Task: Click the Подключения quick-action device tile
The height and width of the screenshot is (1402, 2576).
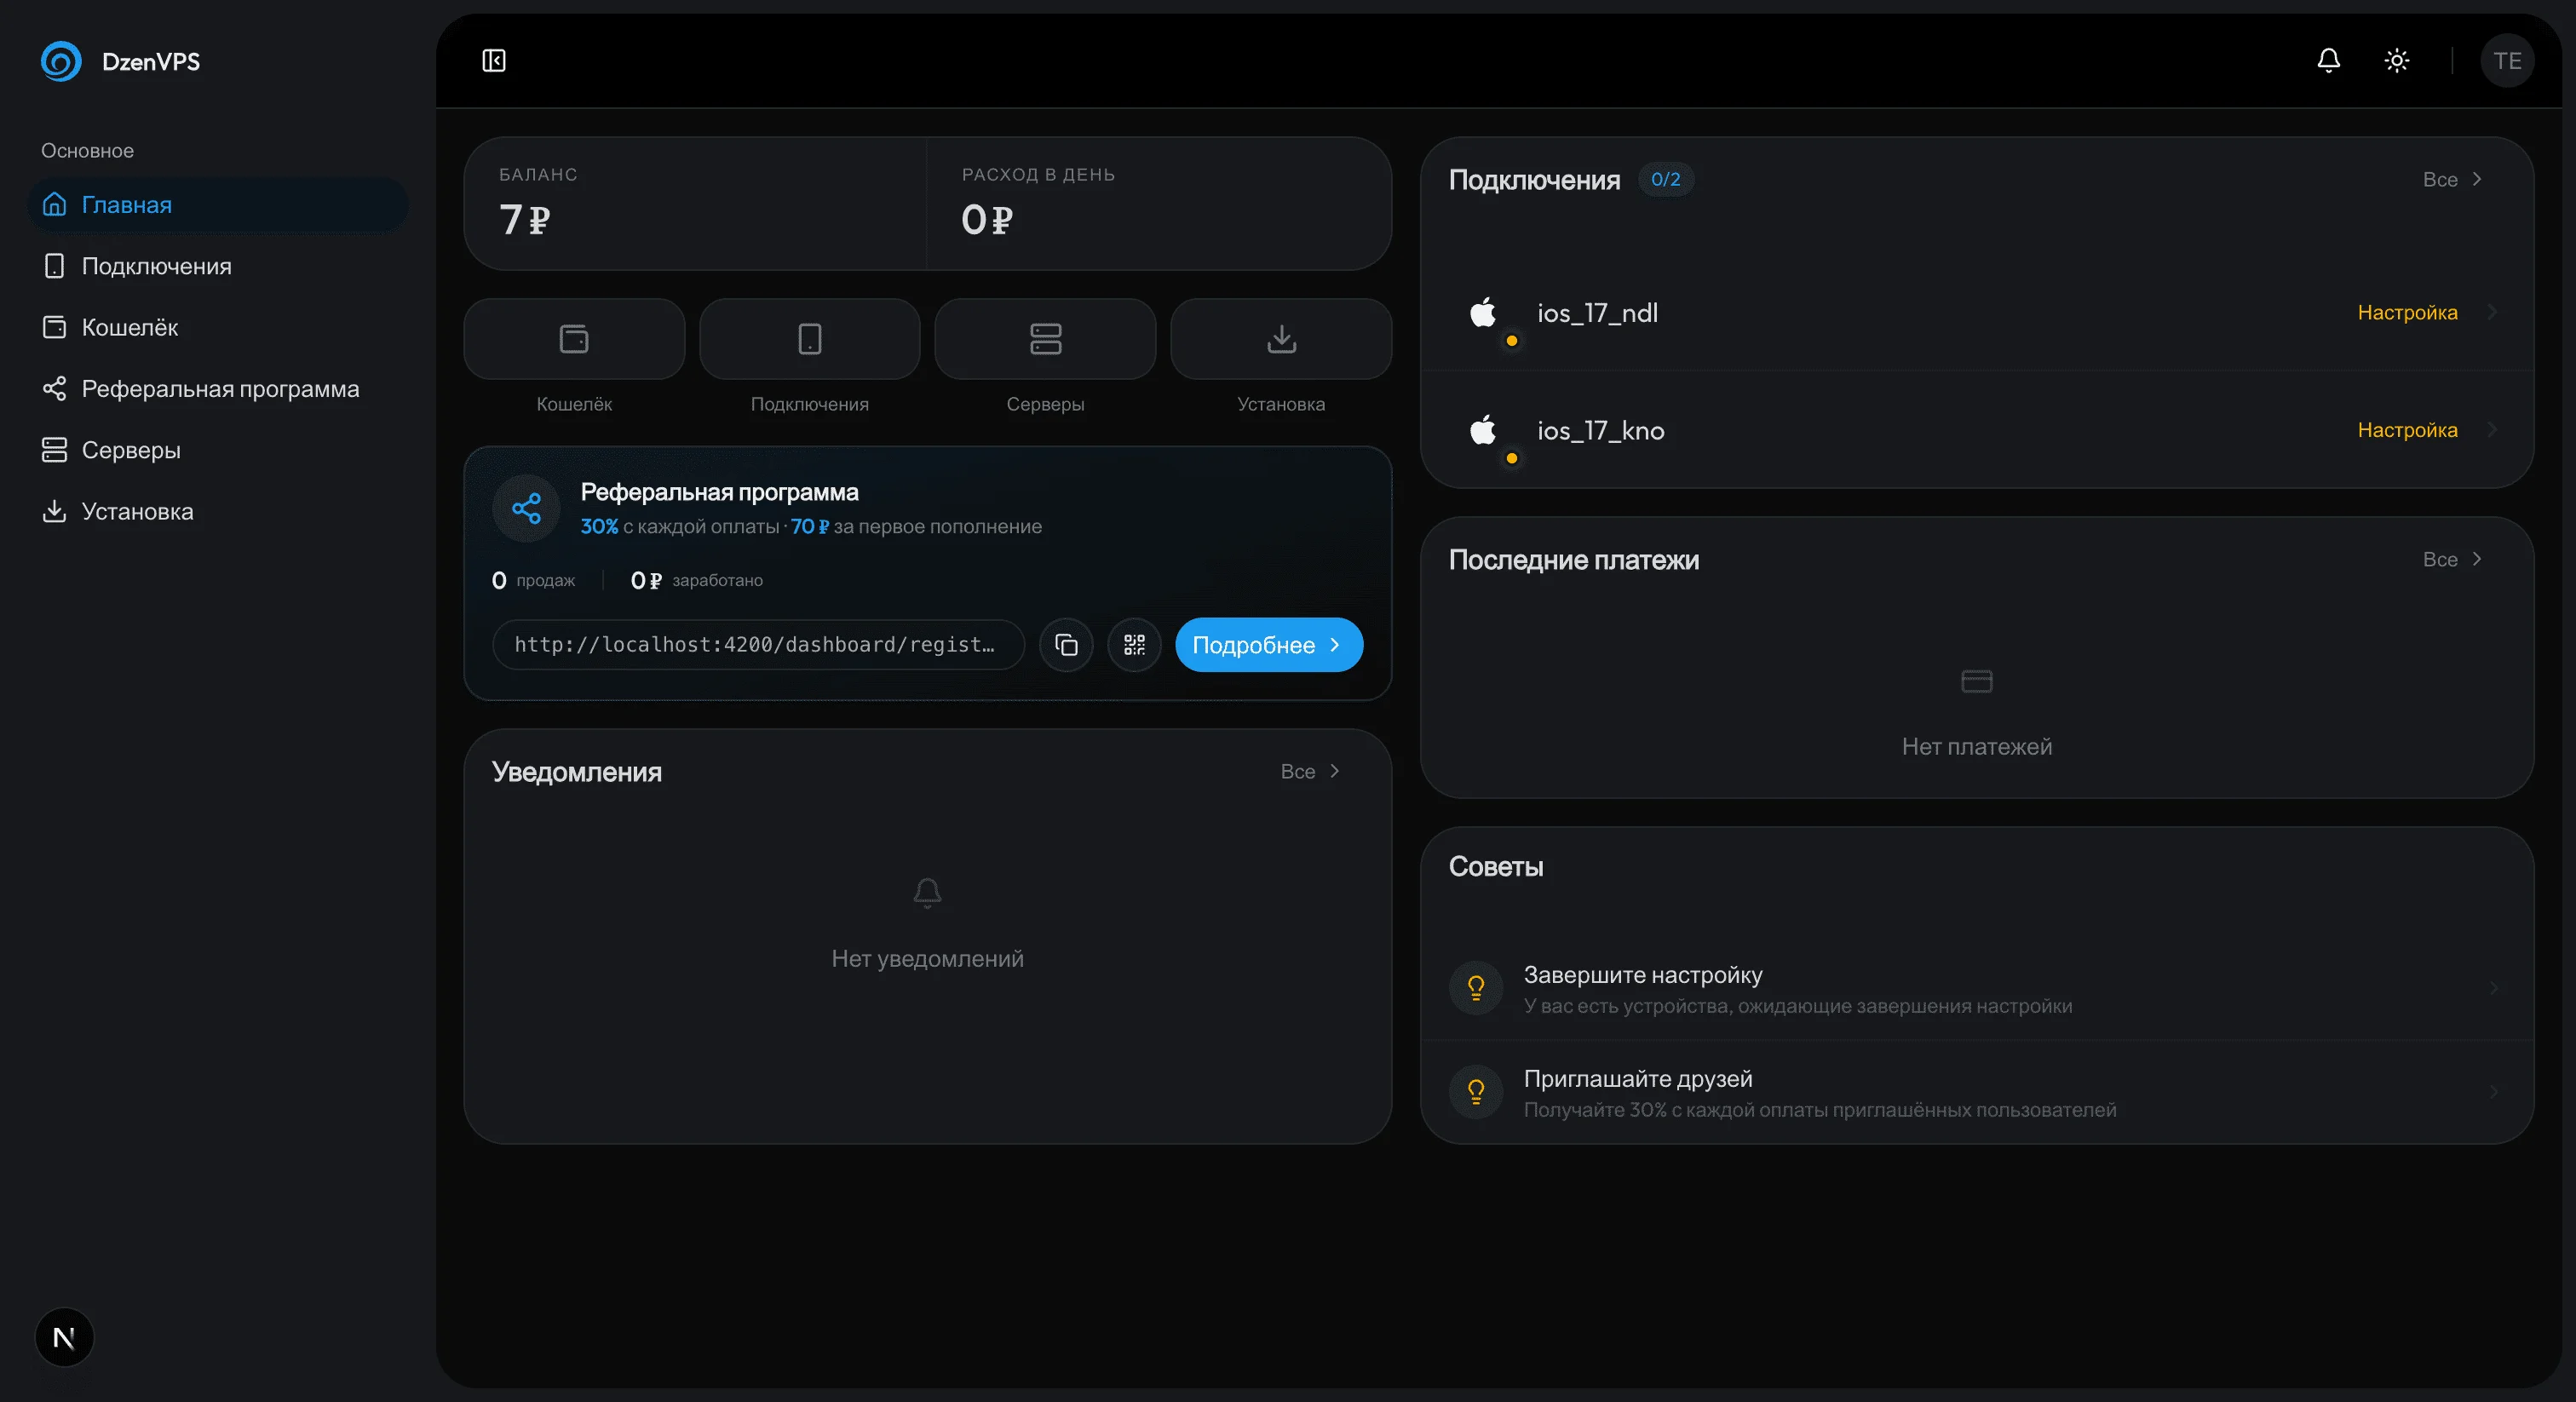Action: (x=809, y=339)
